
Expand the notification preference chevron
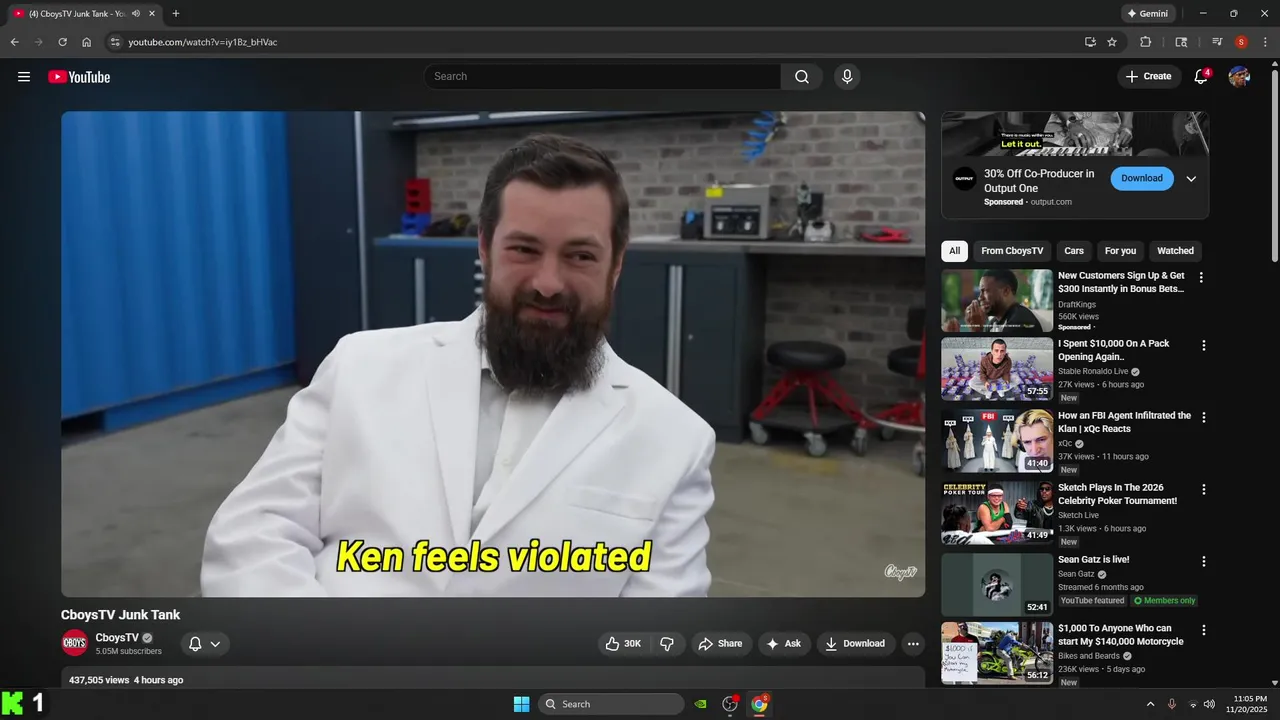point(215,644)
